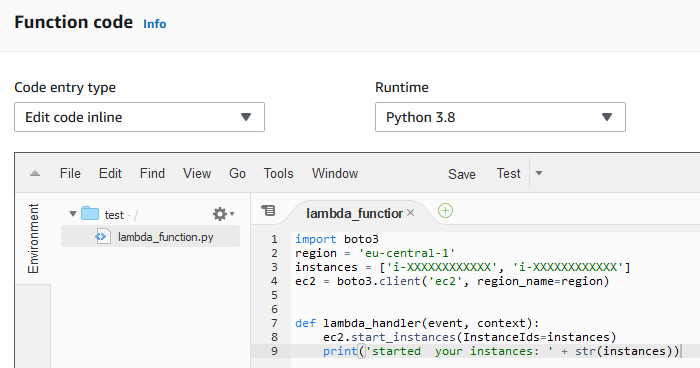Screen dimensions: 700x368
Task: Click the Save button
Action: tap(462, 174)
